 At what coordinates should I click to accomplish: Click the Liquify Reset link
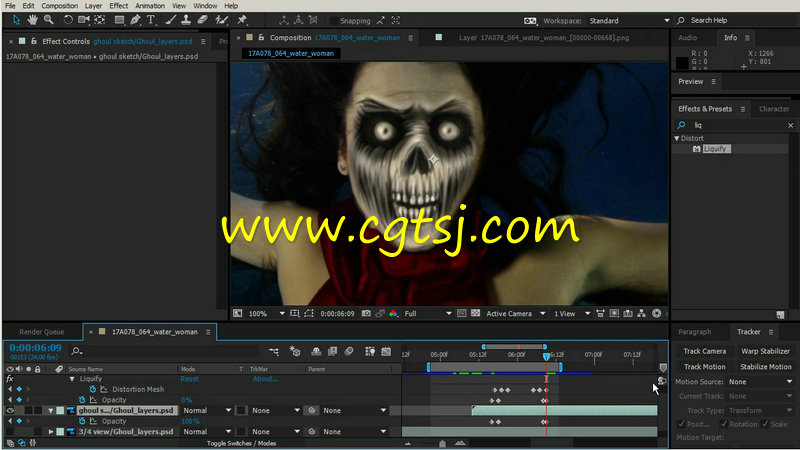click(x=189, y=379)
